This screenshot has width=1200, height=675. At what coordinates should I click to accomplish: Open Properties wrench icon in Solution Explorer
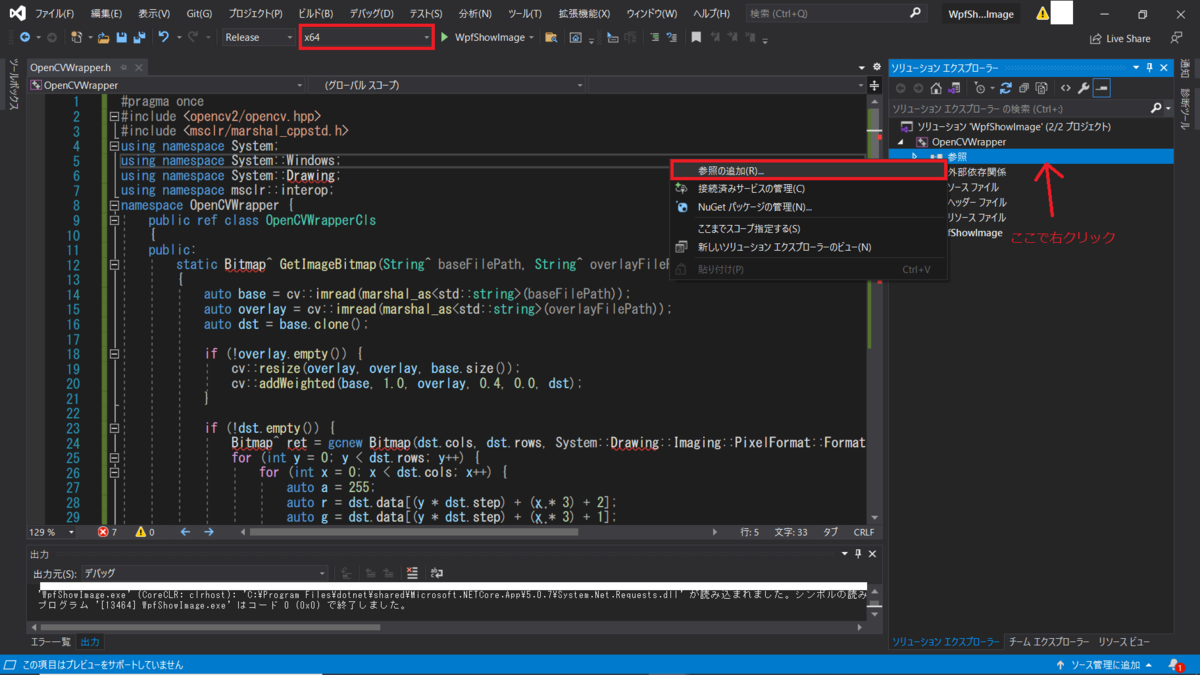tap(1083, 88)
